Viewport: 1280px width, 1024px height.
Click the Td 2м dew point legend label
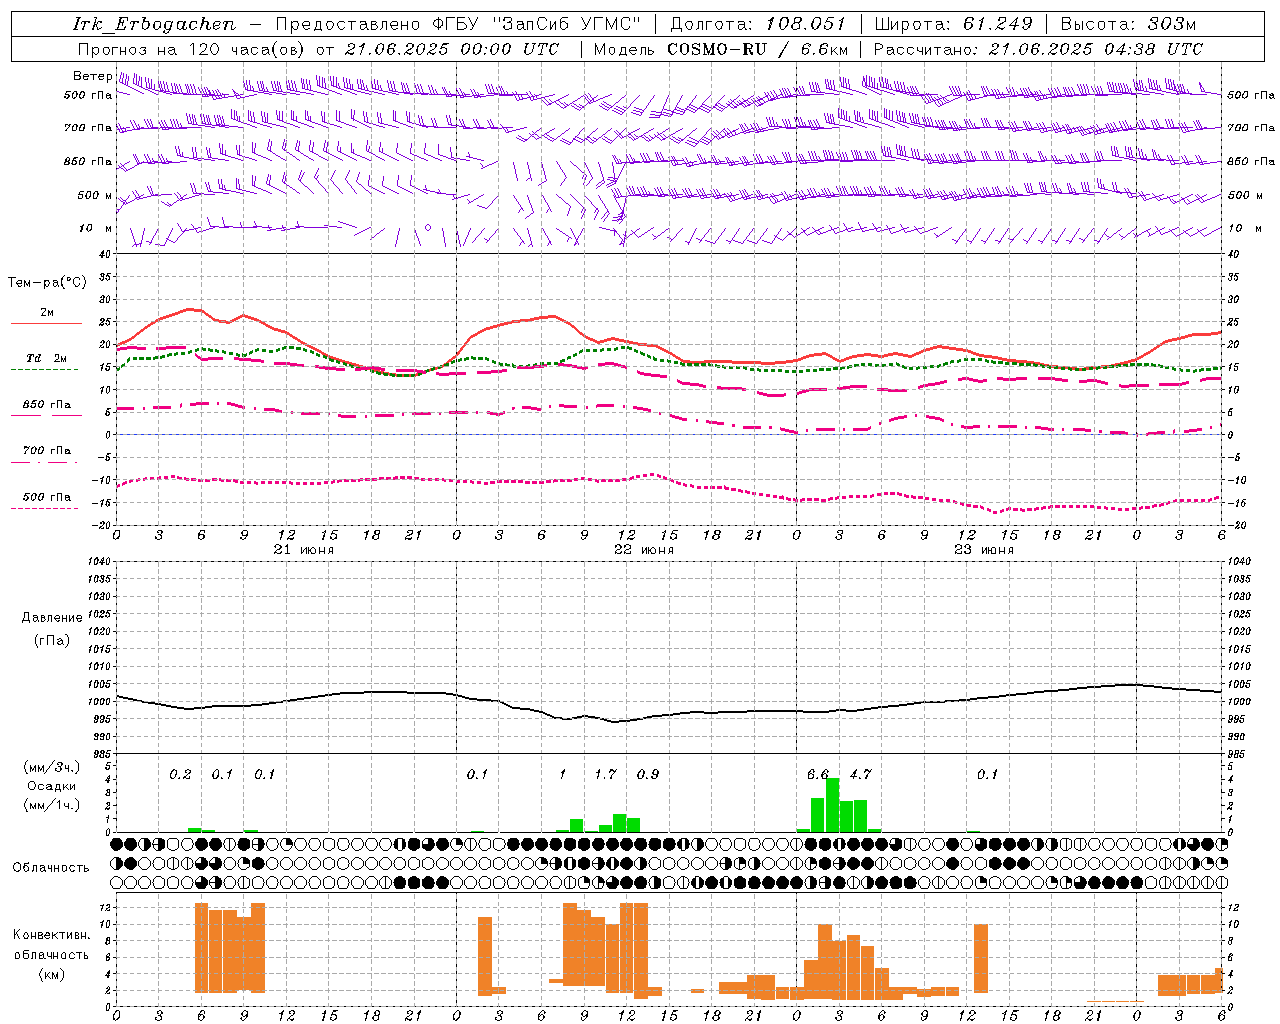pos(46,358)
